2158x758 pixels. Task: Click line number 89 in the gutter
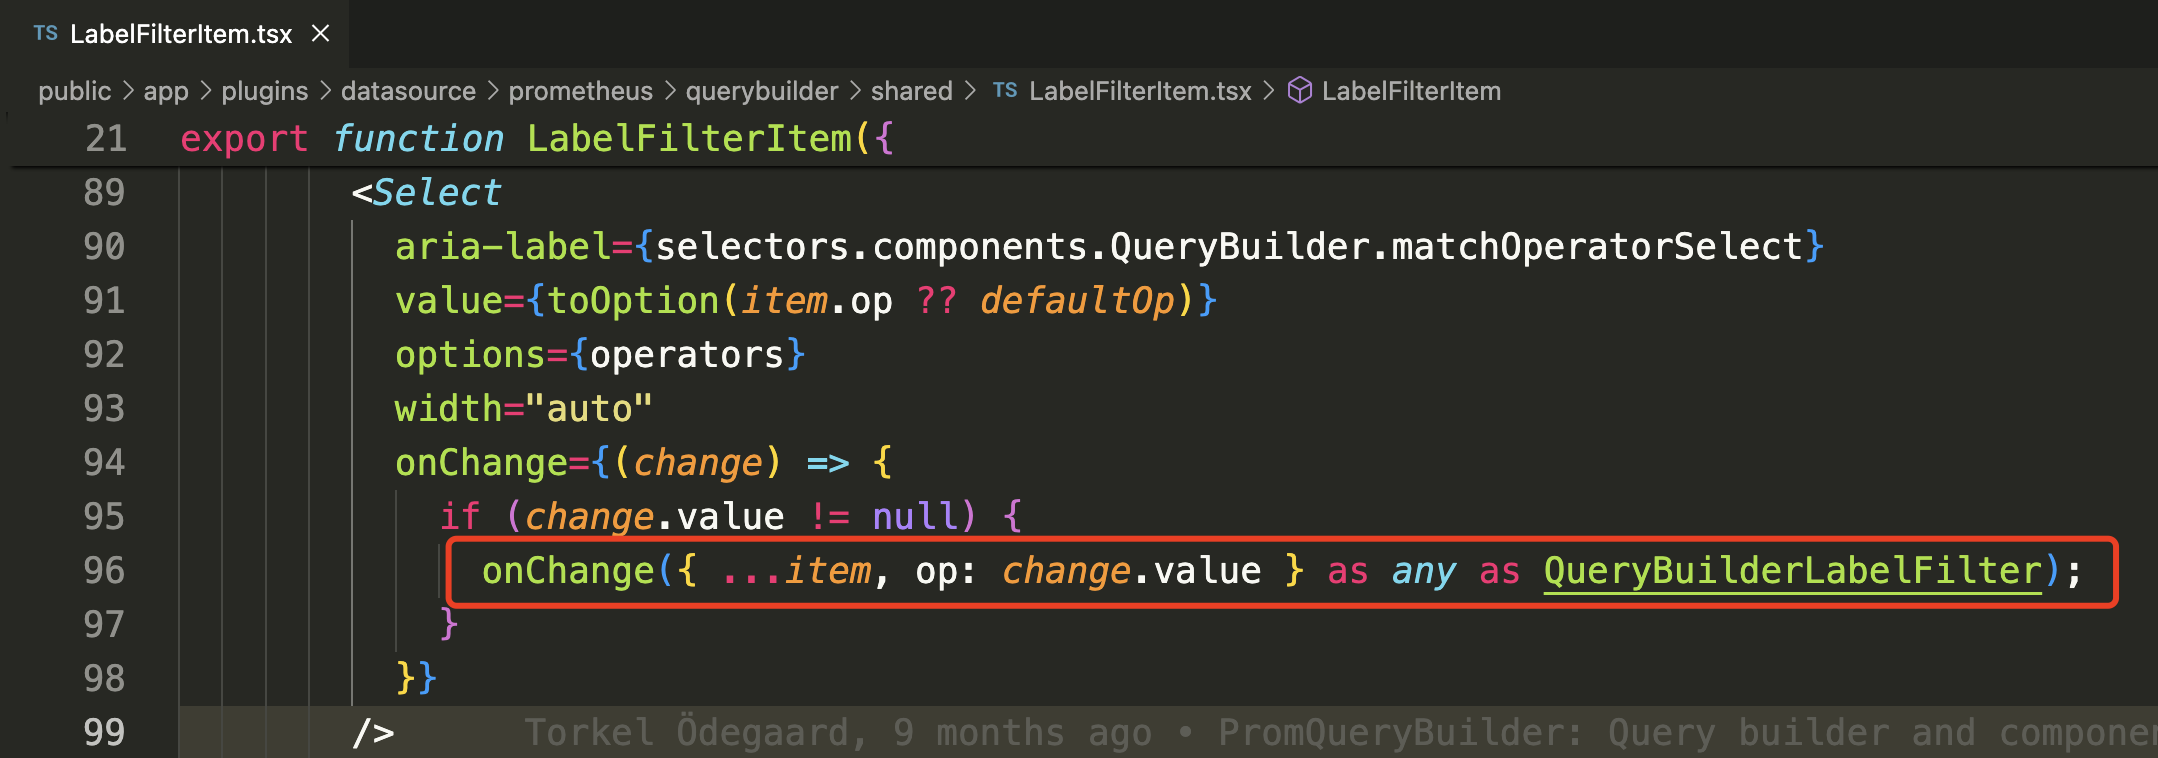(x=106, y=192)
